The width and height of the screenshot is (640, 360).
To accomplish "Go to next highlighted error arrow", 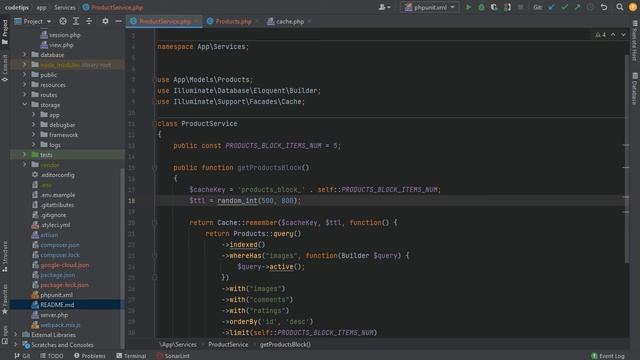I will click(623, 35).
